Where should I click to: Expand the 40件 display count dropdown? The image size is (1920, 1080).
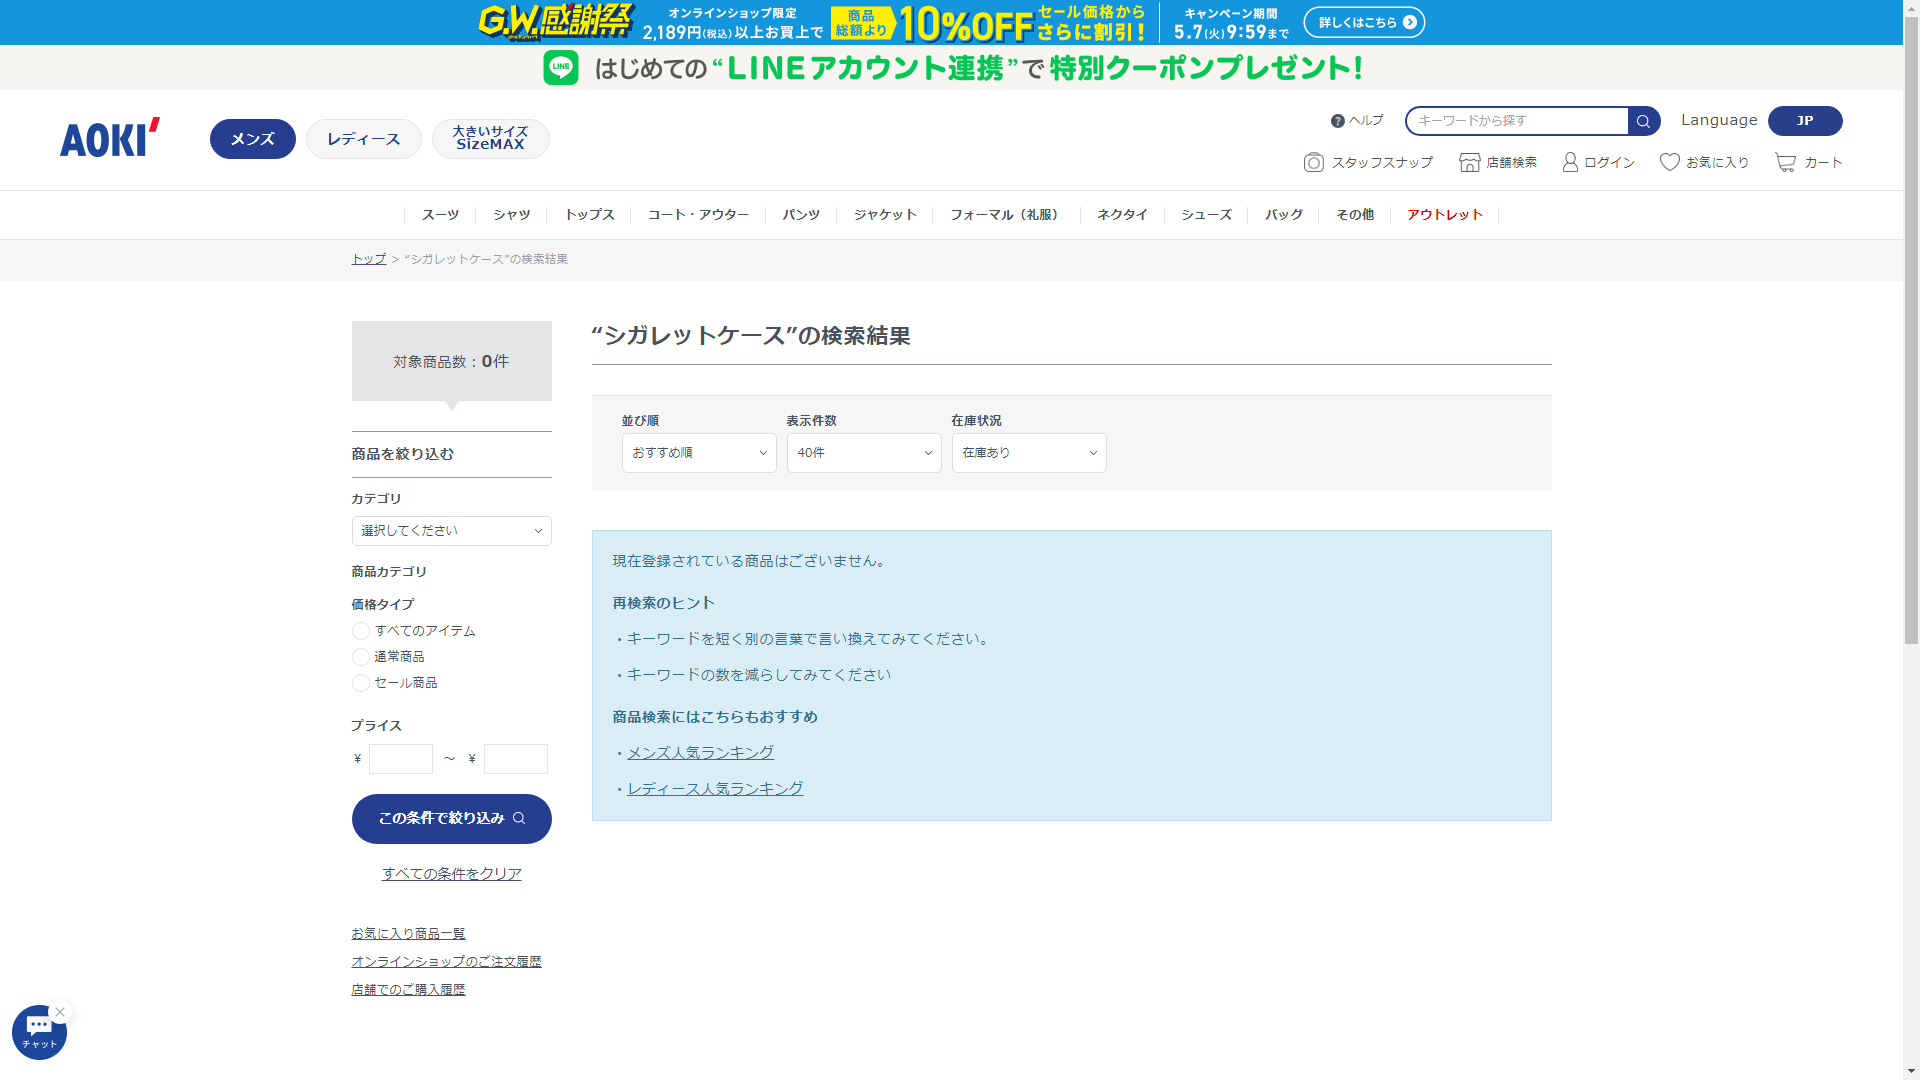click(x=863, y=453)
